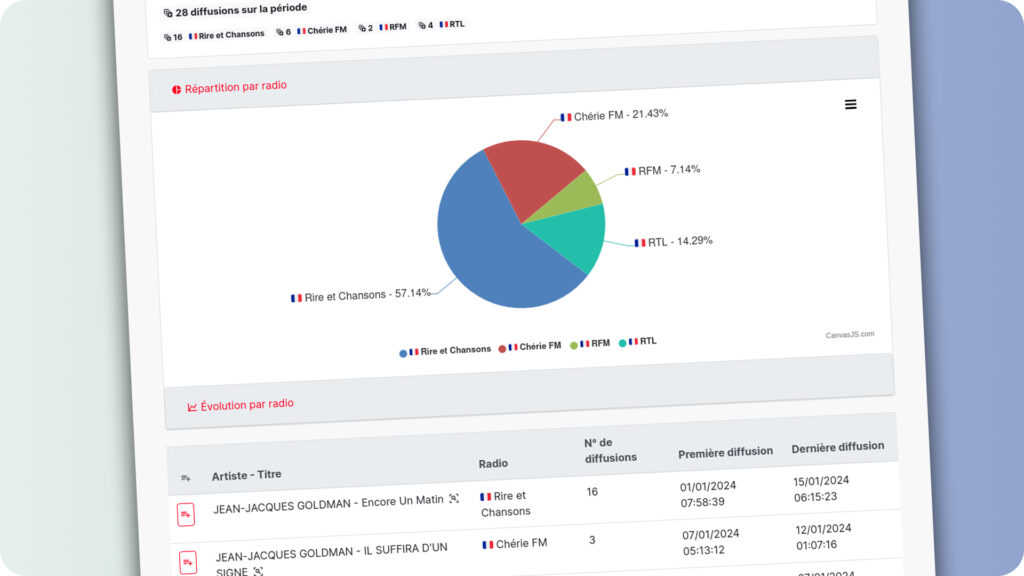
Task: Click JEAN-JACQUES GOLDMAN - Encore Un Matin title
Action: tap(328, 504)
